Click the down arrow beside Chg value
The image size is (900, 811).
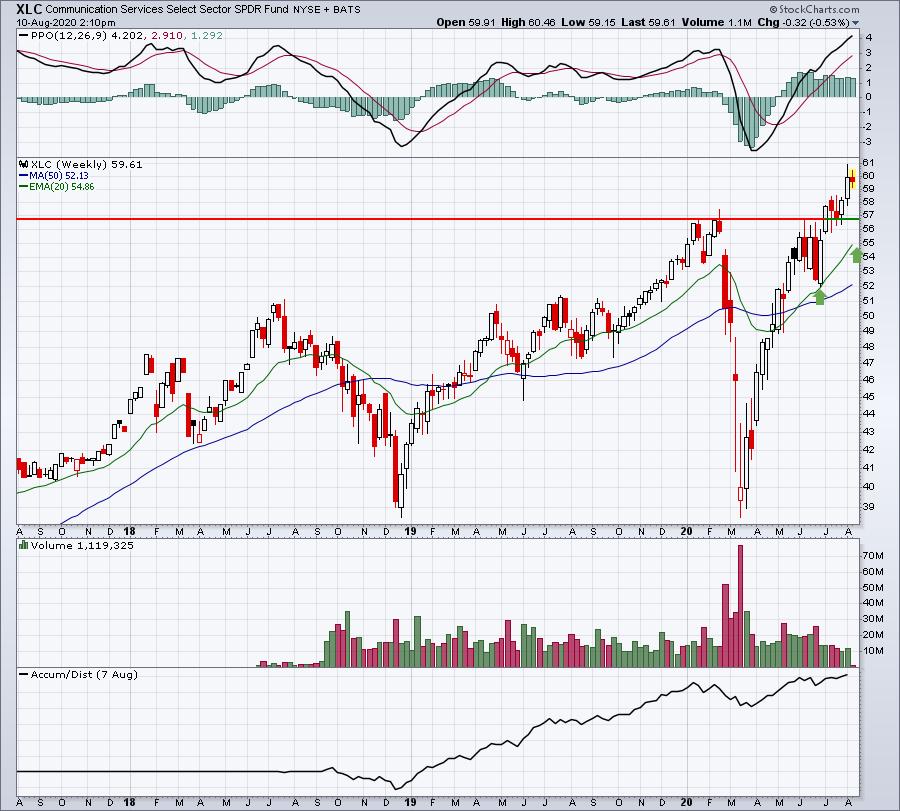coord(855,23)
